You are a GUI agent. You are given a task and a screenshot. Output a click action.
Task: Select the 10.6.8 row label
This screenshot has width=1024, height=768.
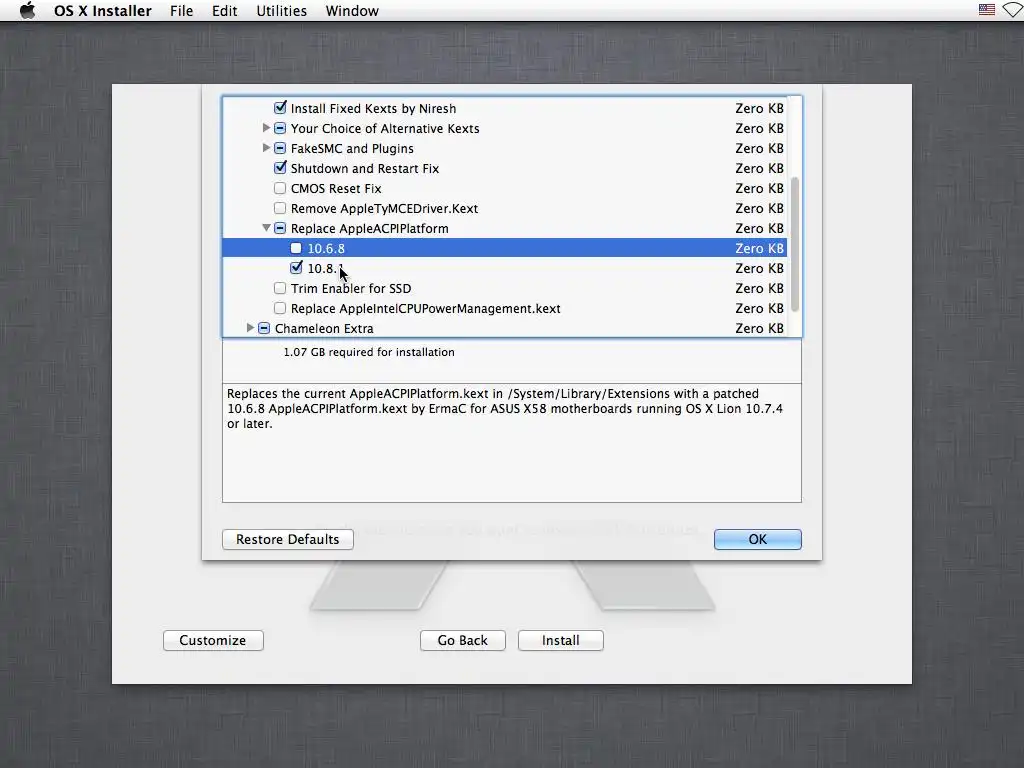pos(326,248)
